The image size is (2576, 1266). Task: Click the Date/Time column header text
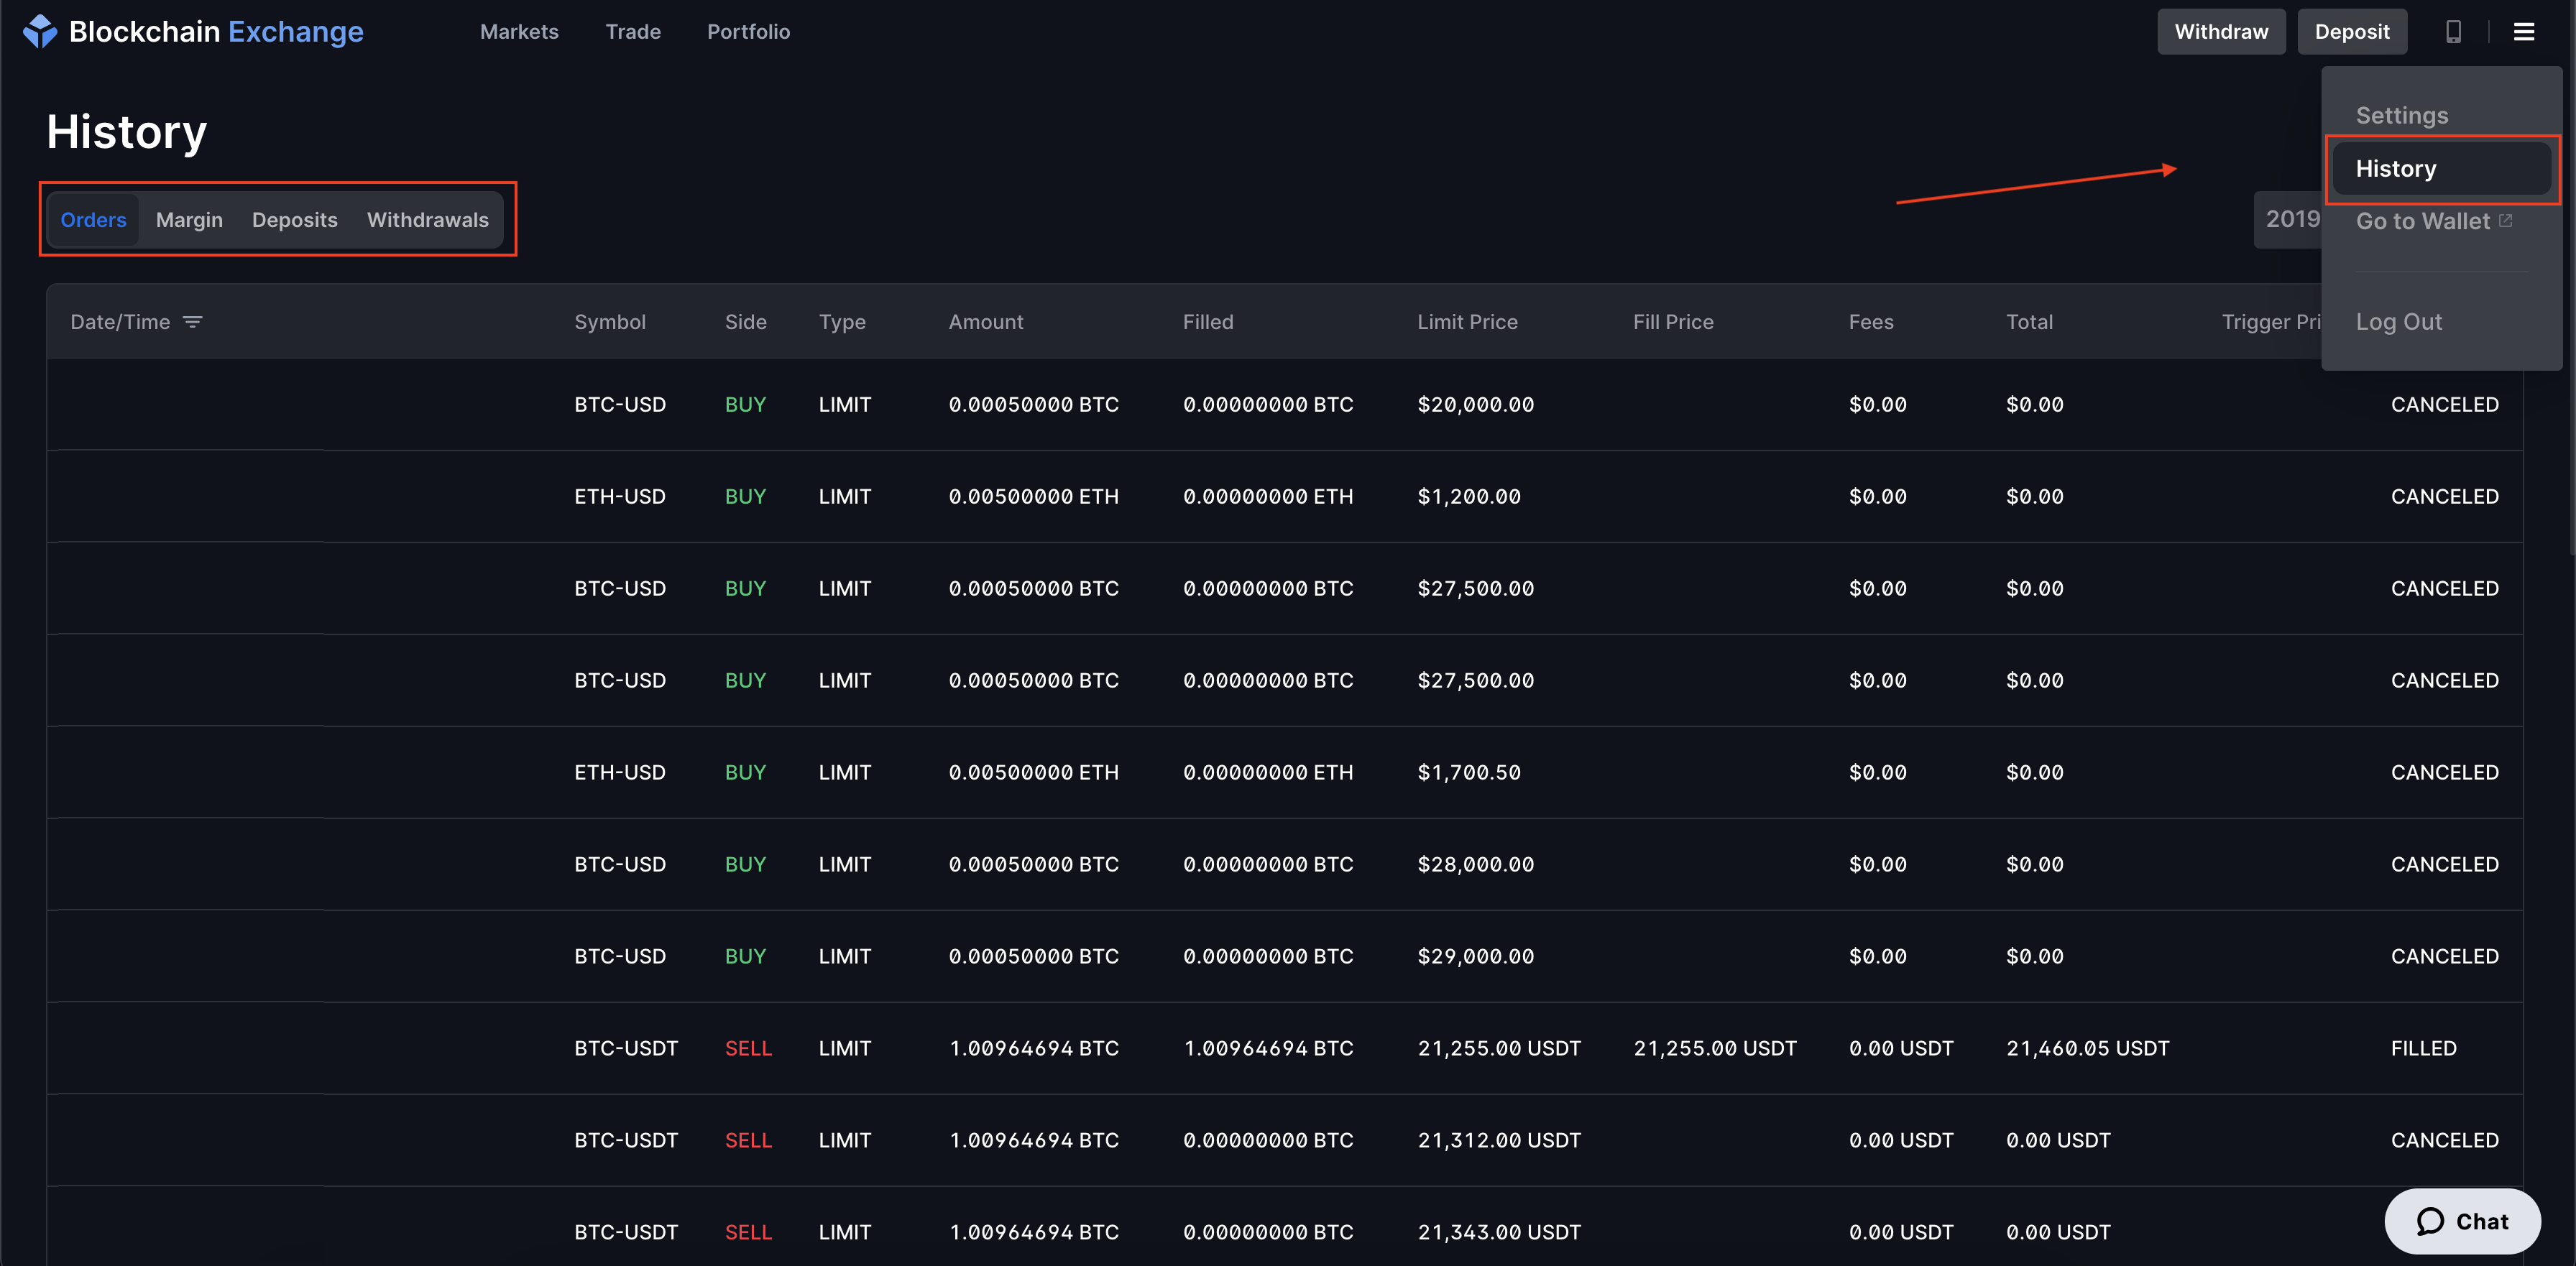point(120,322)
